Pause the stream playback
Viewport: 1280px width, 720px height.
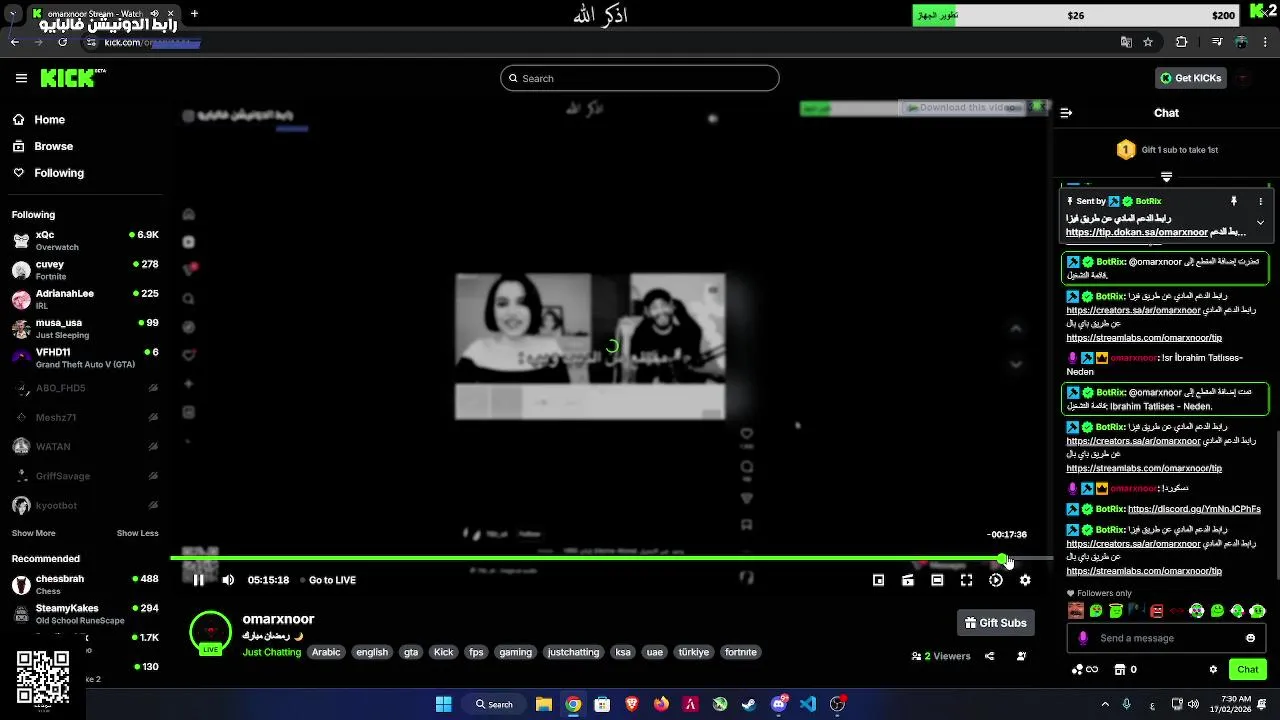pyautogui.click(x=199, y=580)
